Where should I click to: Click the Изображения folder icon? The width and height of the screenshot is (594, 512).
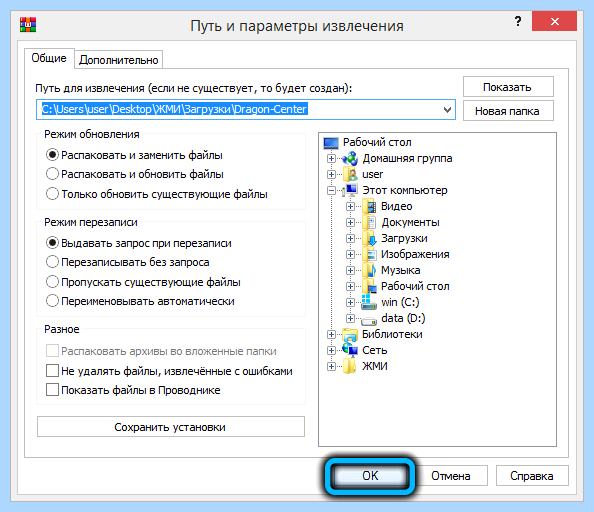tap(369, 254)
